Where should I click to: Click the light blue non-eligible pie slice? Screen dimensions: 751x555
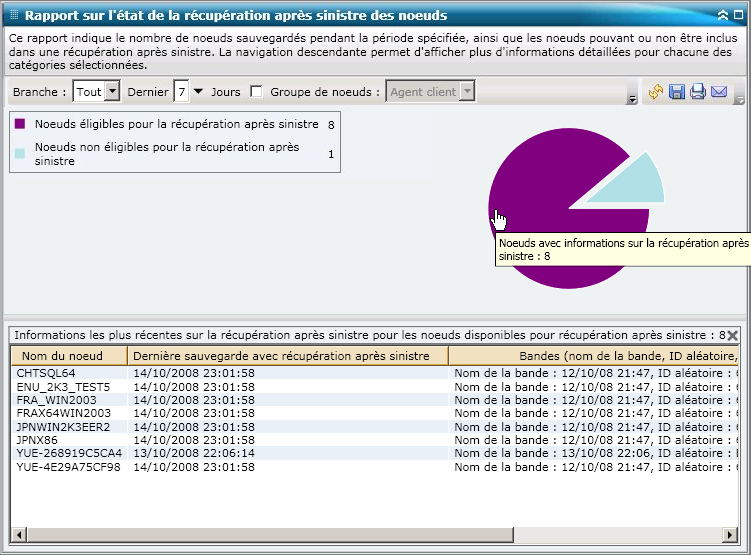pyautogui.click(x=635, y=184)
